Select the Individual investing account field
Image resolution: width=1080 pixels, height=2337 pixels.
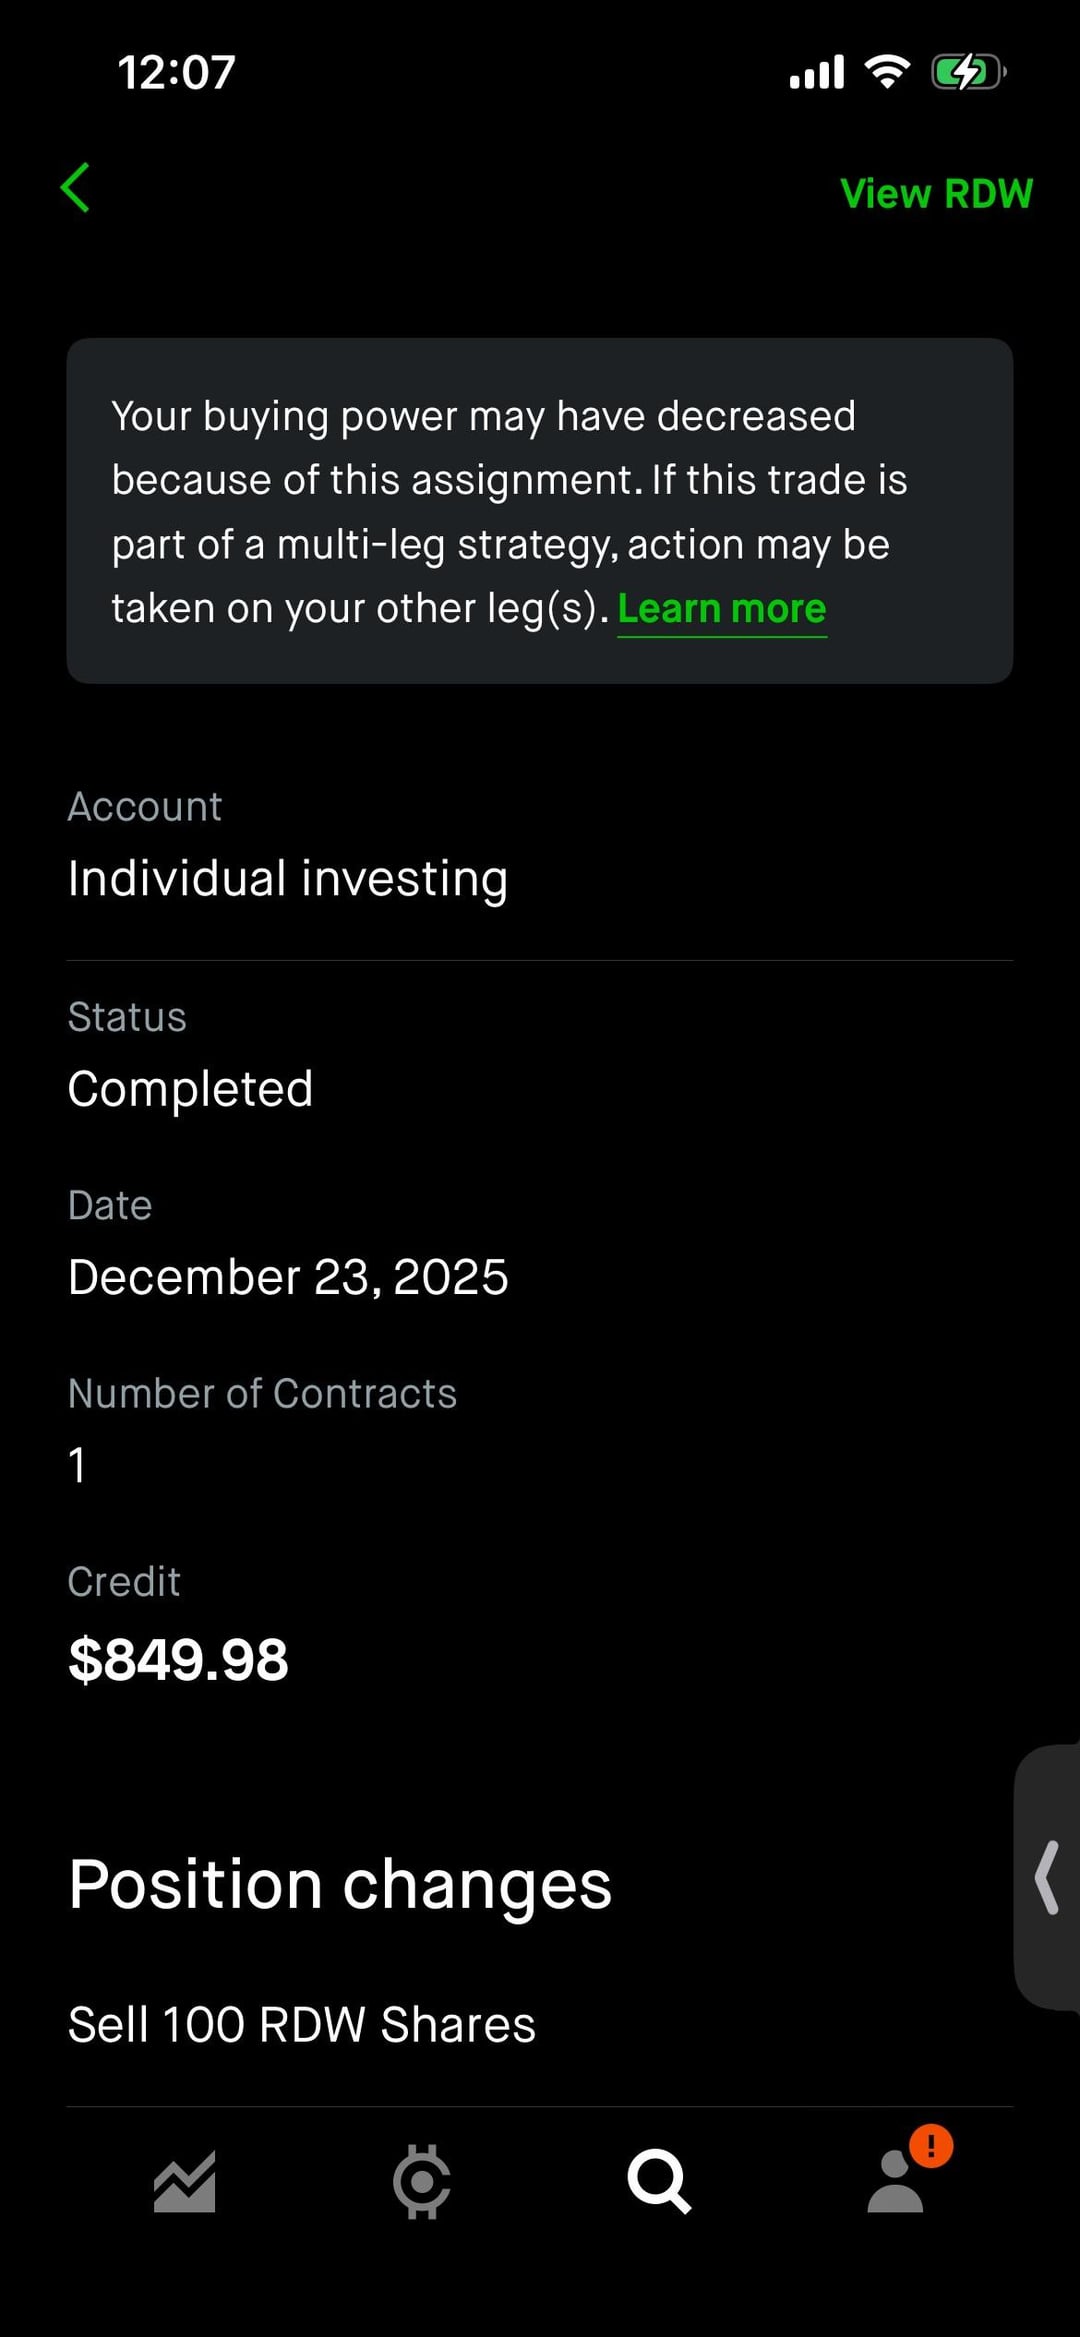(288, 879)
